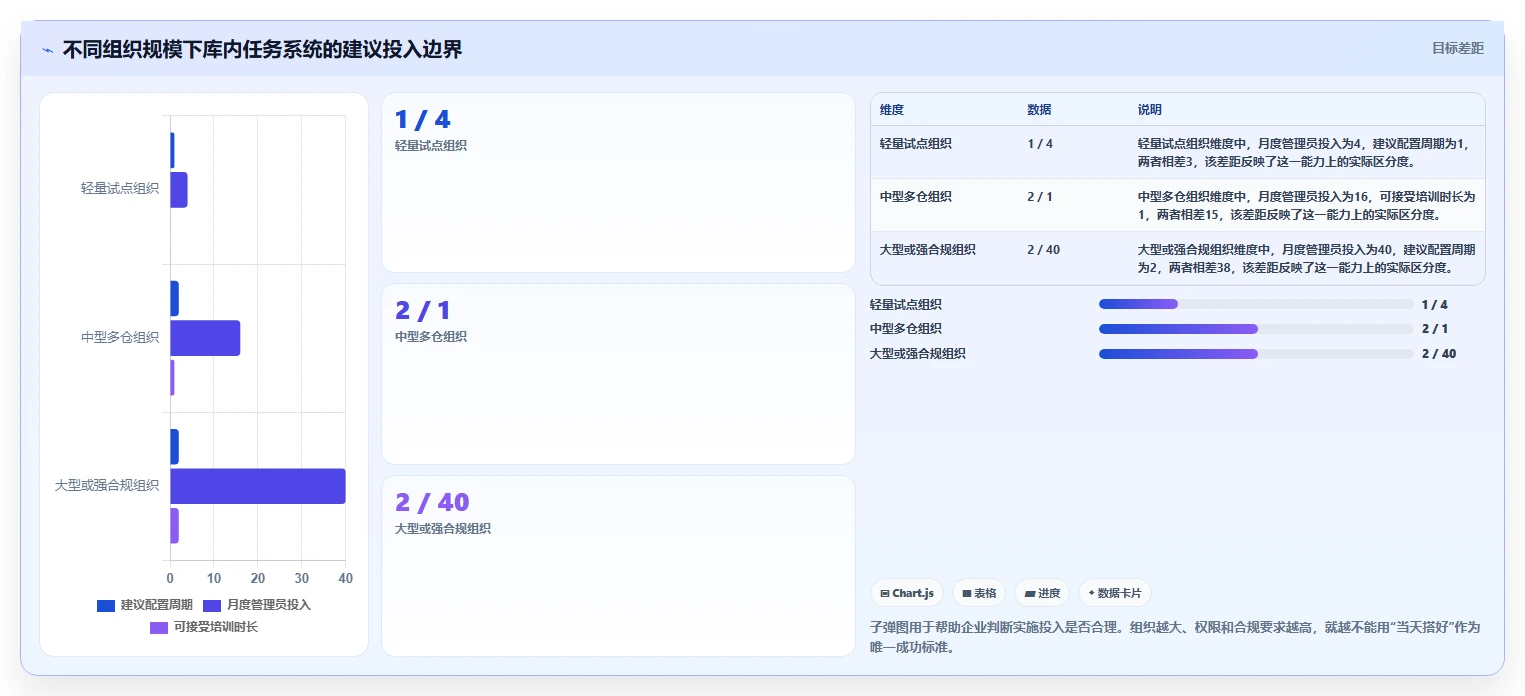Click table cell 中型多仓组织

pos(916,197)
